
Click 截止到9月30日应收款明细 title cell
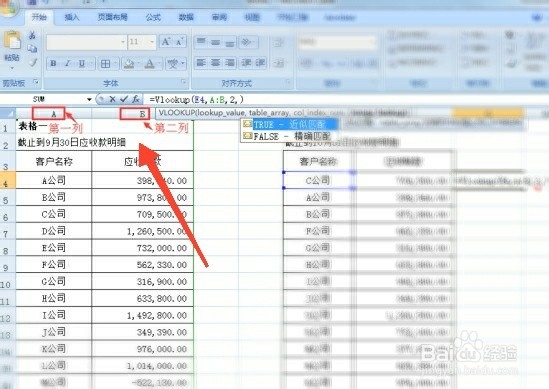pos(72,142)
